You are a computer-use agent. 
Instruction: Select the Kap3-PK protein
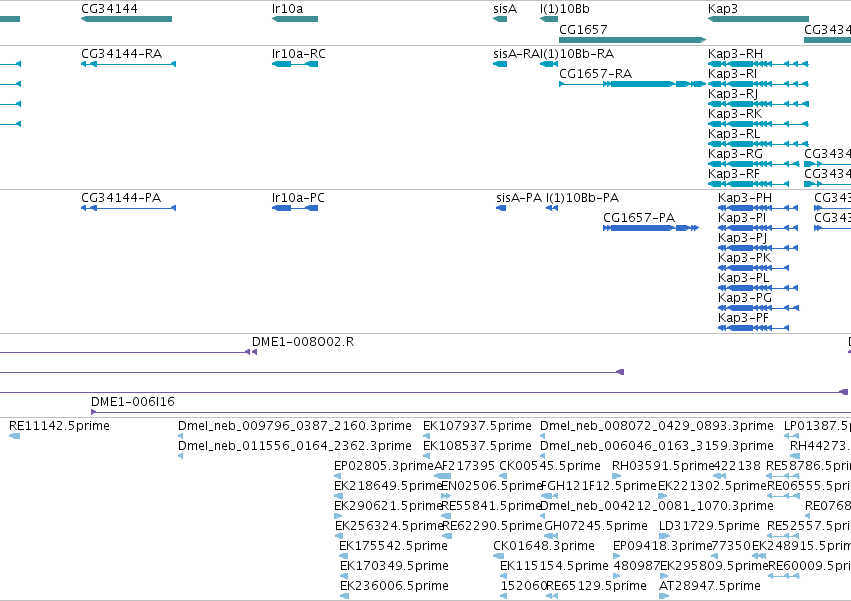(x=753, y=268)
